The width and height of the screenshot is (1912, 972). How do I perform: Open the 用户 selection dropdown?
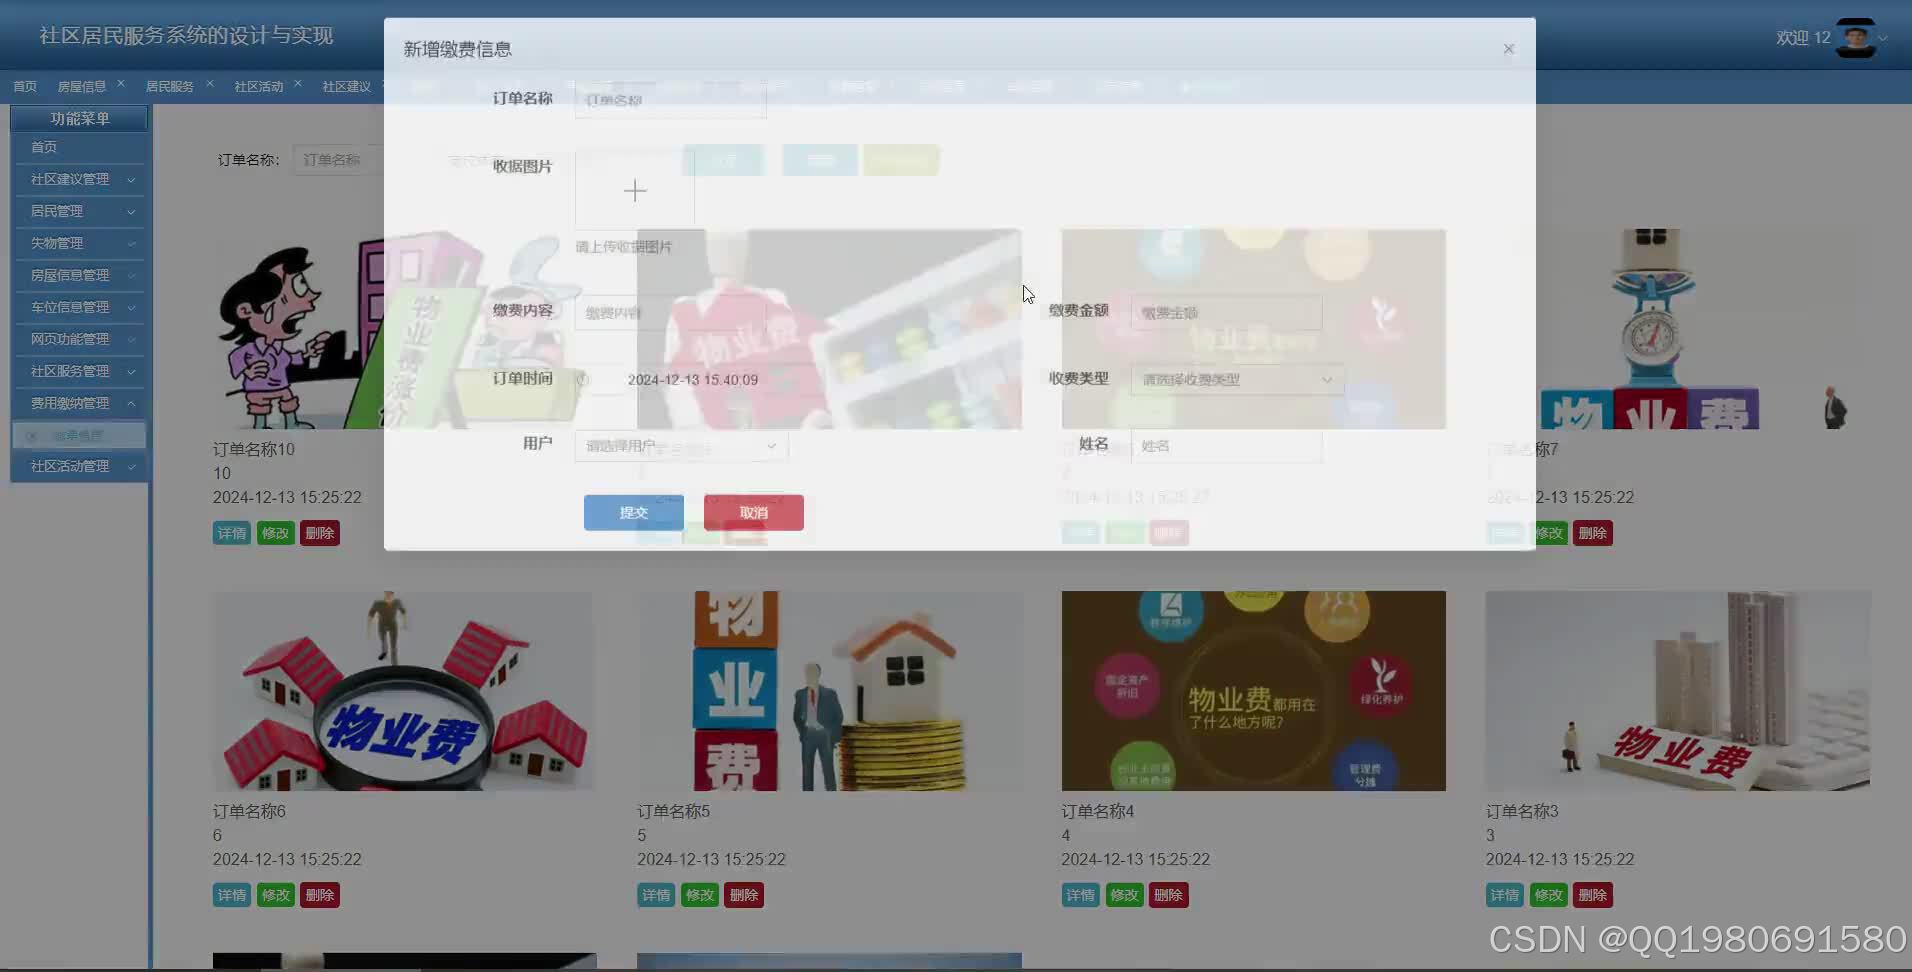pyautogui.click(x=680, y=446)
